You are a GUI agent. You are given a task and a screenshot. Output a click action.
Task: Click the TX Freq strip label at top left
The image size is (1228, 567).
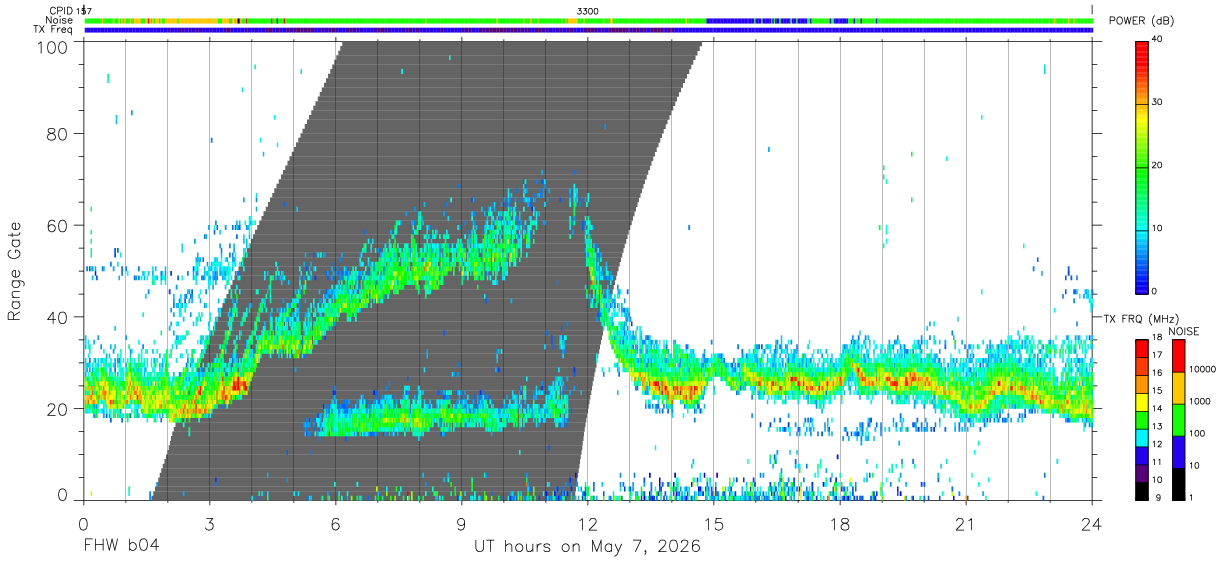click(53, 30)
